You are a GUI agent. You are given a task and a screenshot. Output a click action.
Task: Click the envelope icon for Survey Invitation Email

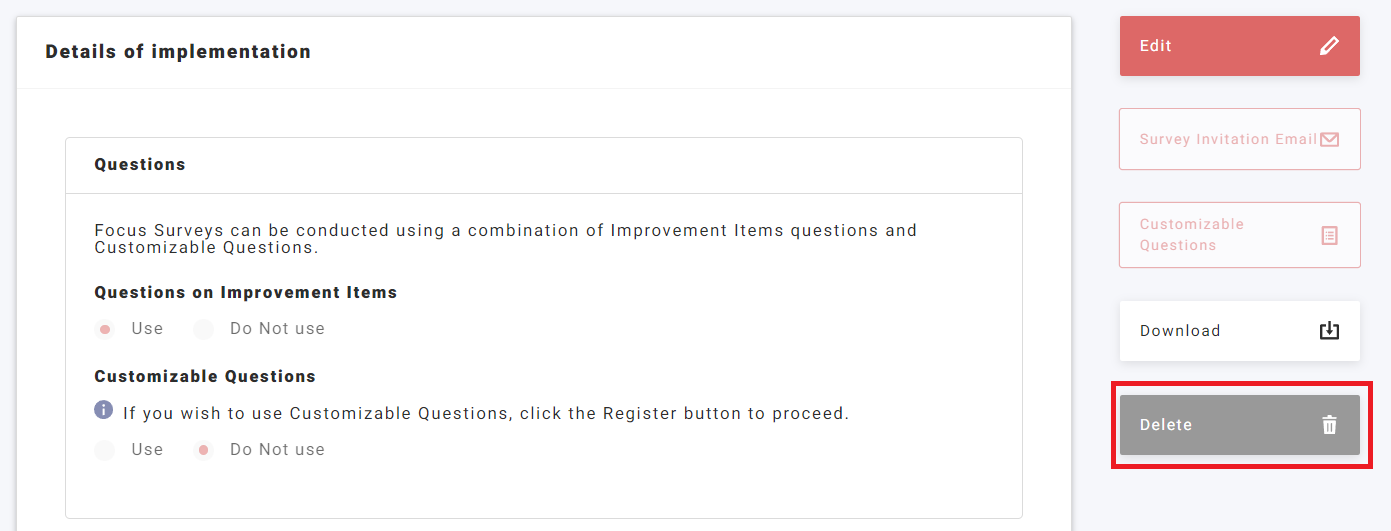(1329, 139)
